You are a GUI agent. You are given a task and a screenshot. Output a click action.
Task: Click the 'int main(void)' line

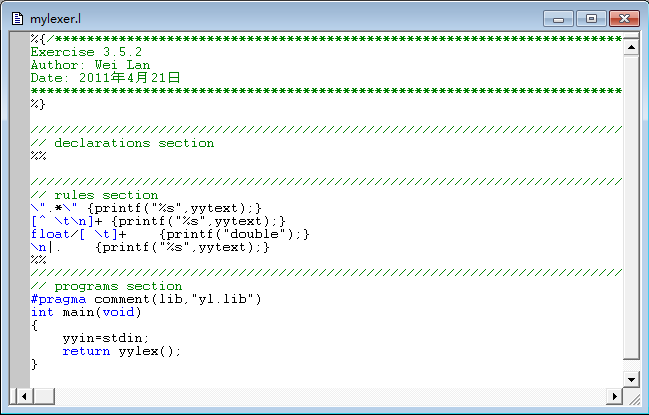tap(86, 312)
